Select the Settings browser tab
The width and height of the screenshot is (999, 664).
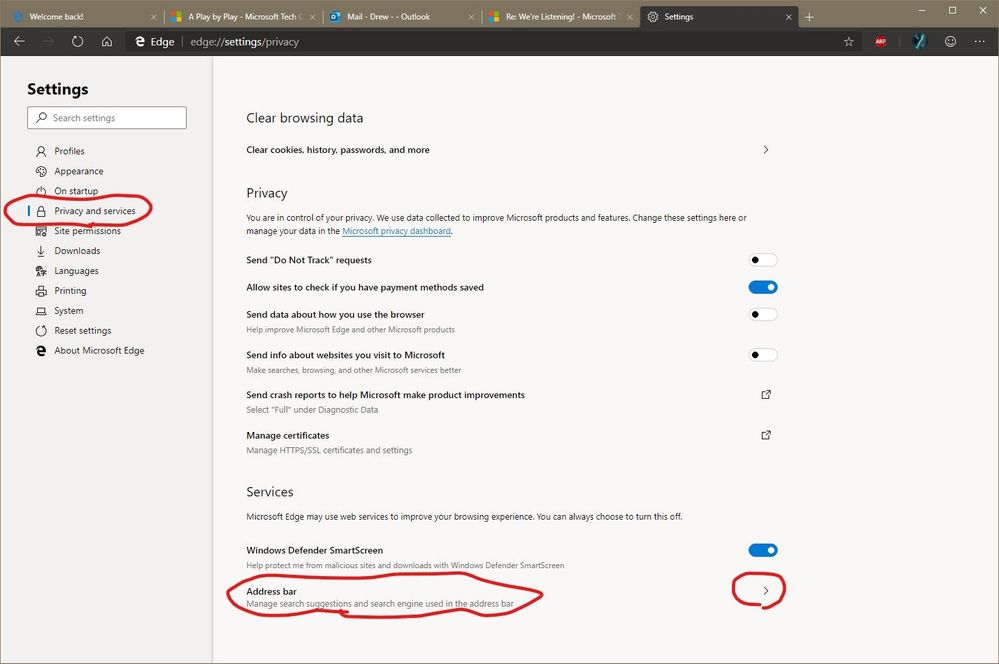coord(719,17)
